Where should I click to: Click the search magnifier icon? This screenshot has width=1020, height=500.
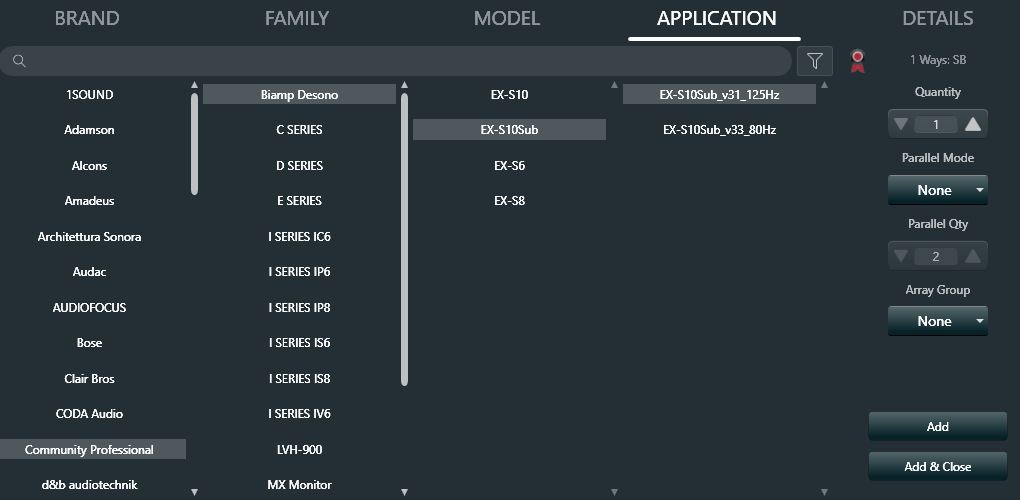[x=20, y=61]
